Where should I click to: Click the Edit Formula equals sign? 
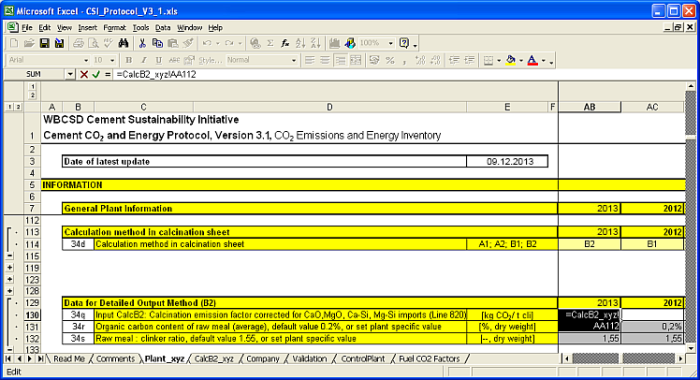click(107, 75)
